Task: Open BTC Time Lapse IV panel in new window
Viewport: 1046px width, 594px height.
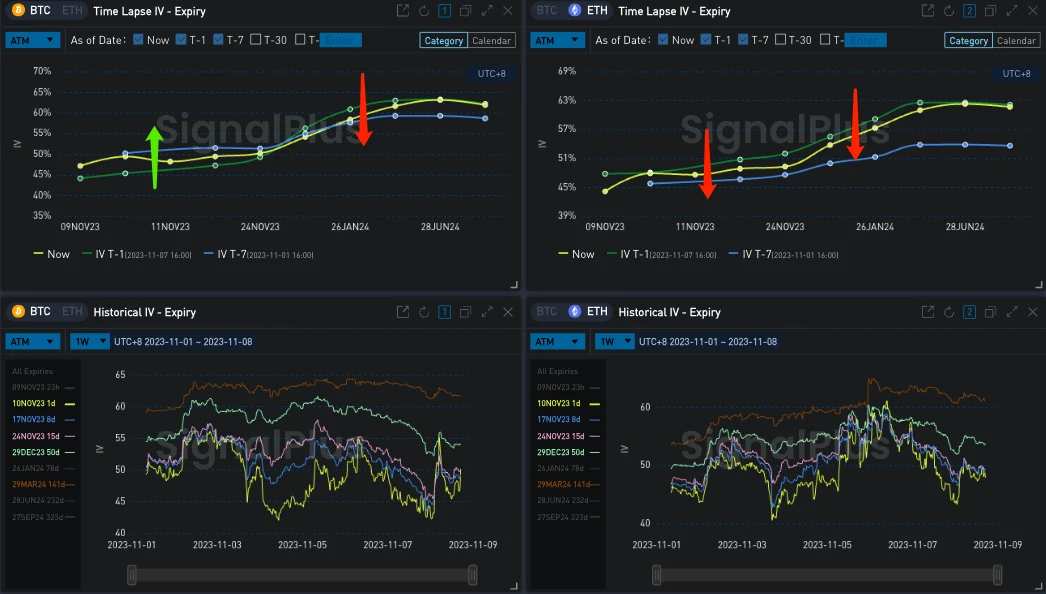Action: coord(403,11)
